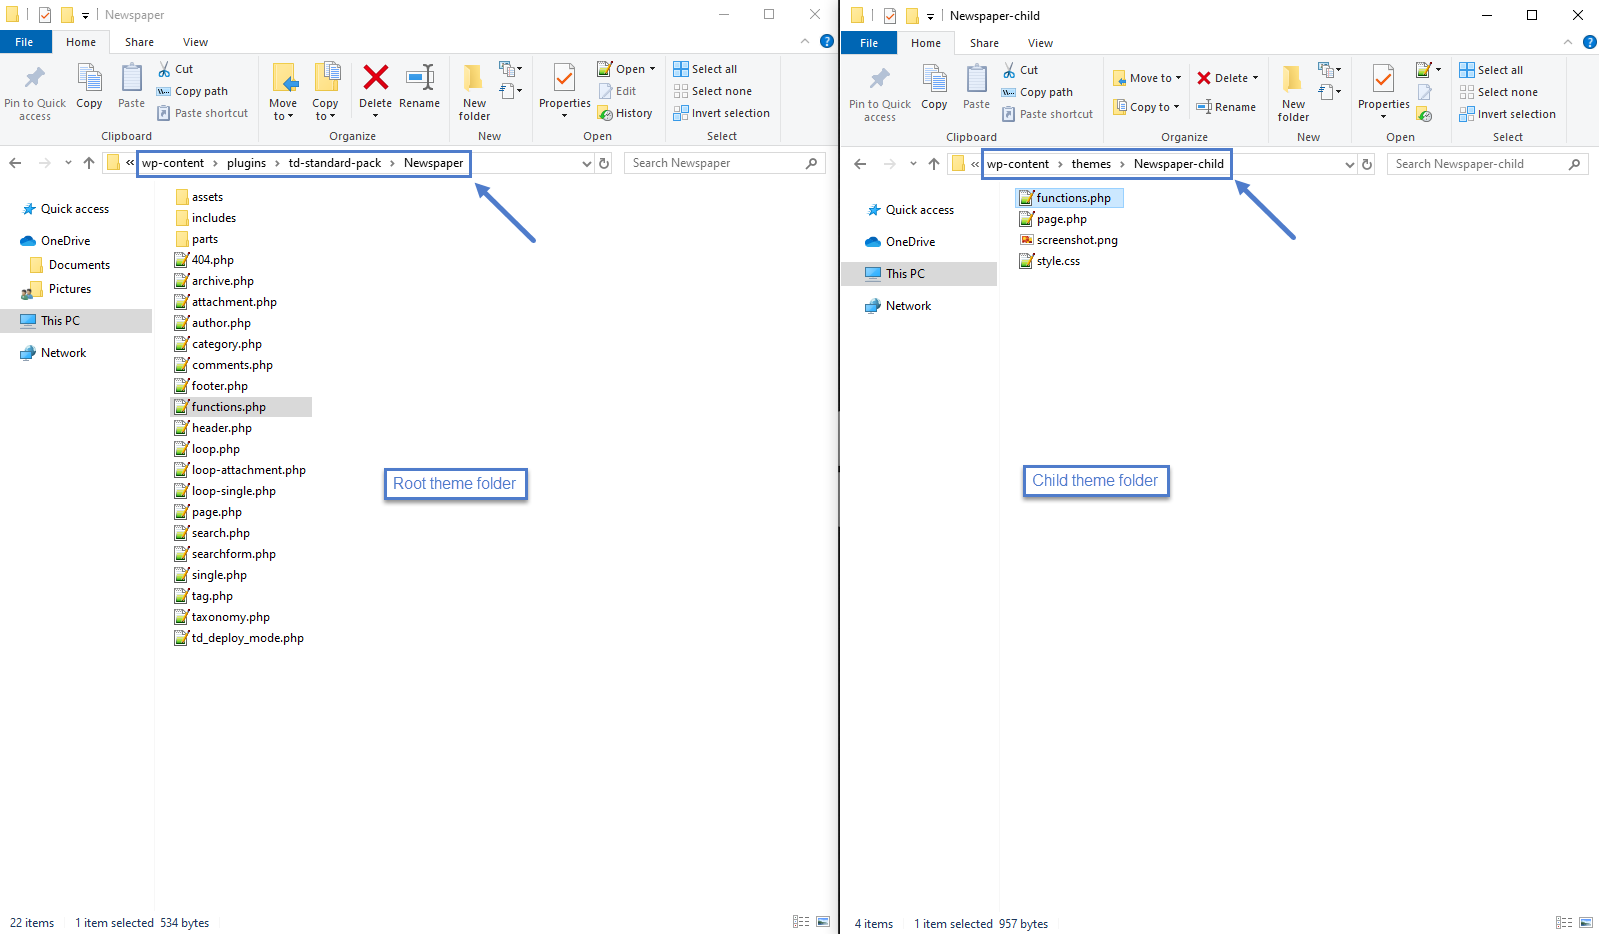The width and height of the screenshot is (1599, 934).
Task: Switch to details view in Newspaper-child window
Action: click(x=1564, y=923)
